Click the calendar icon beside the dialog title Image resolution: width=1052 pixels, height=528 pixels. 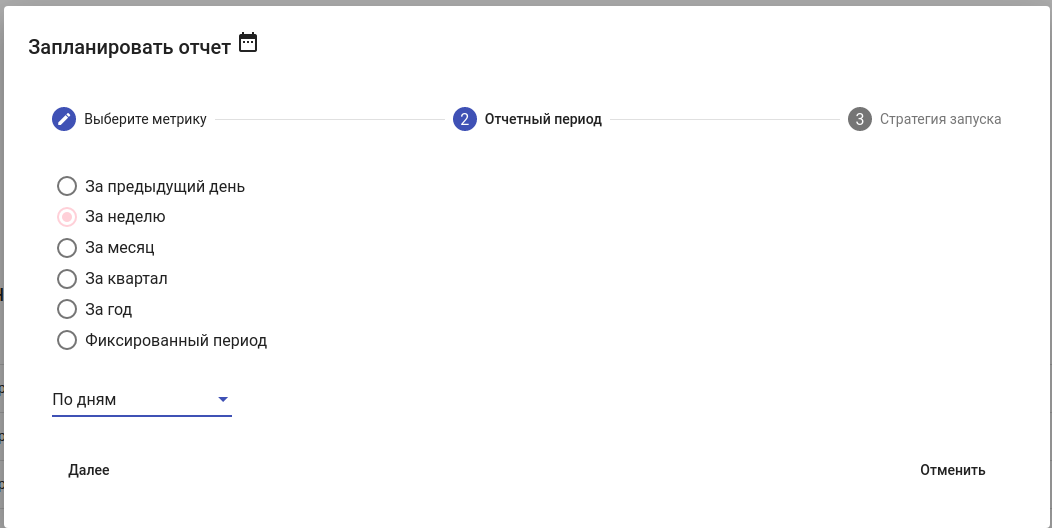(x=248, y=43)
